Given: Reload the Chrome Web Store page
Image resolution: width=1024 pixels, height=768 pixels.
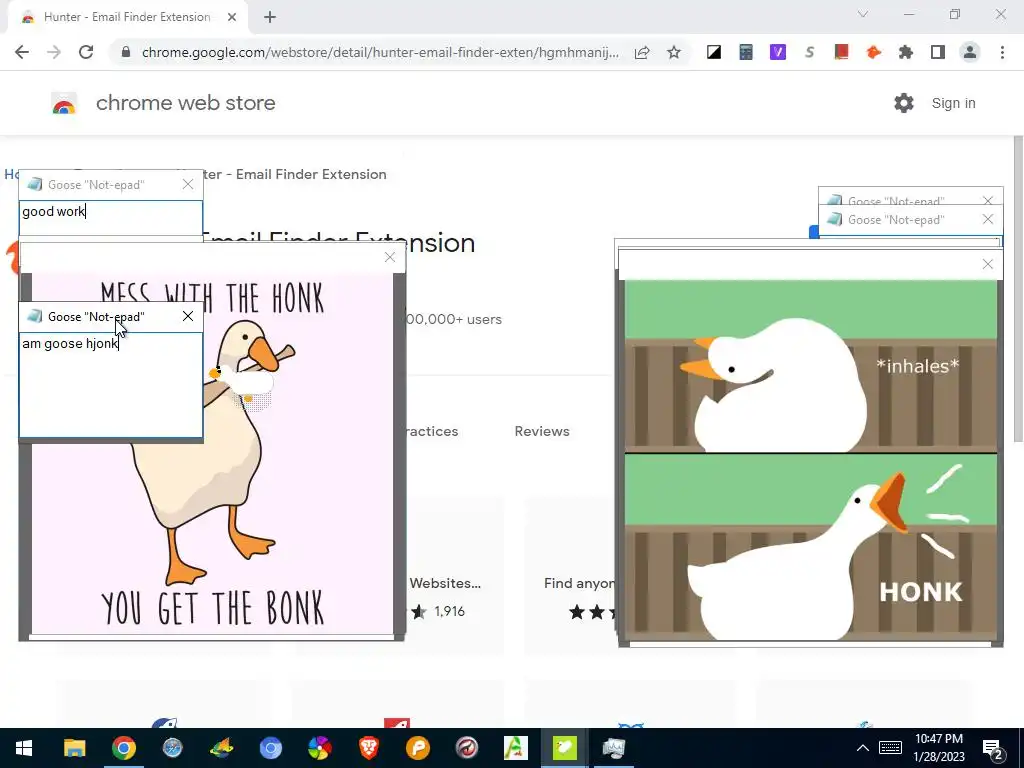Looking at the screenshot, I should pos(86,52).
